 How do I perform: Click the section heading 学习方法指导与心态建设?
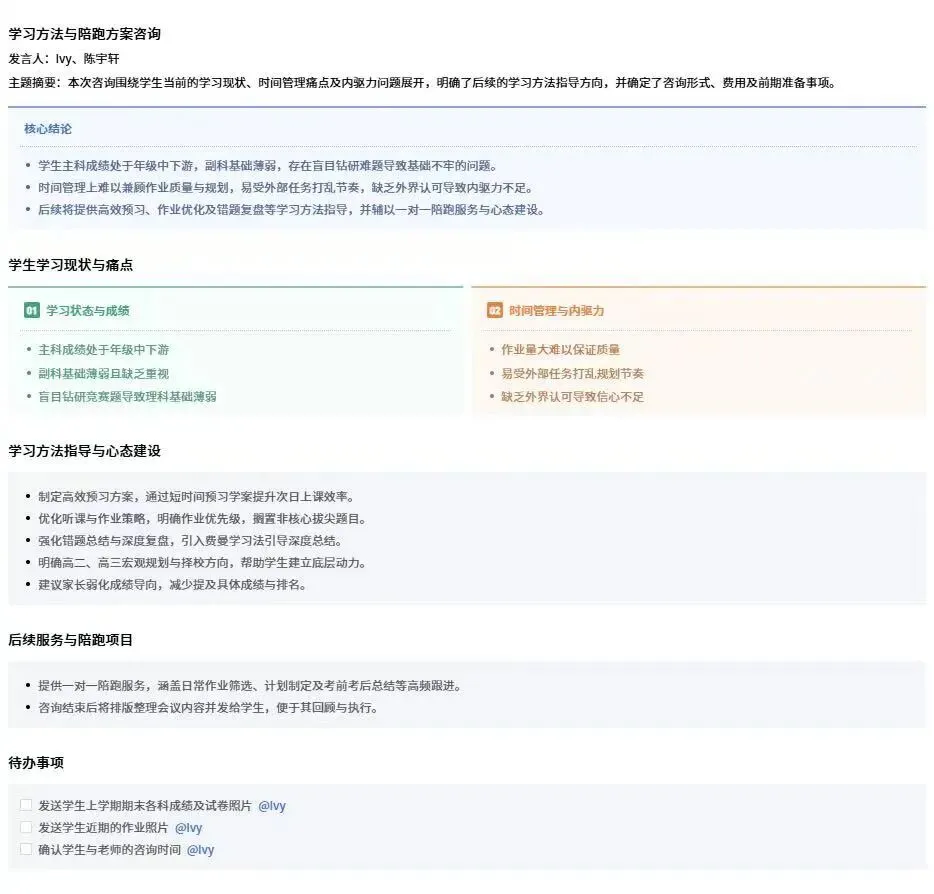[85, 451]
